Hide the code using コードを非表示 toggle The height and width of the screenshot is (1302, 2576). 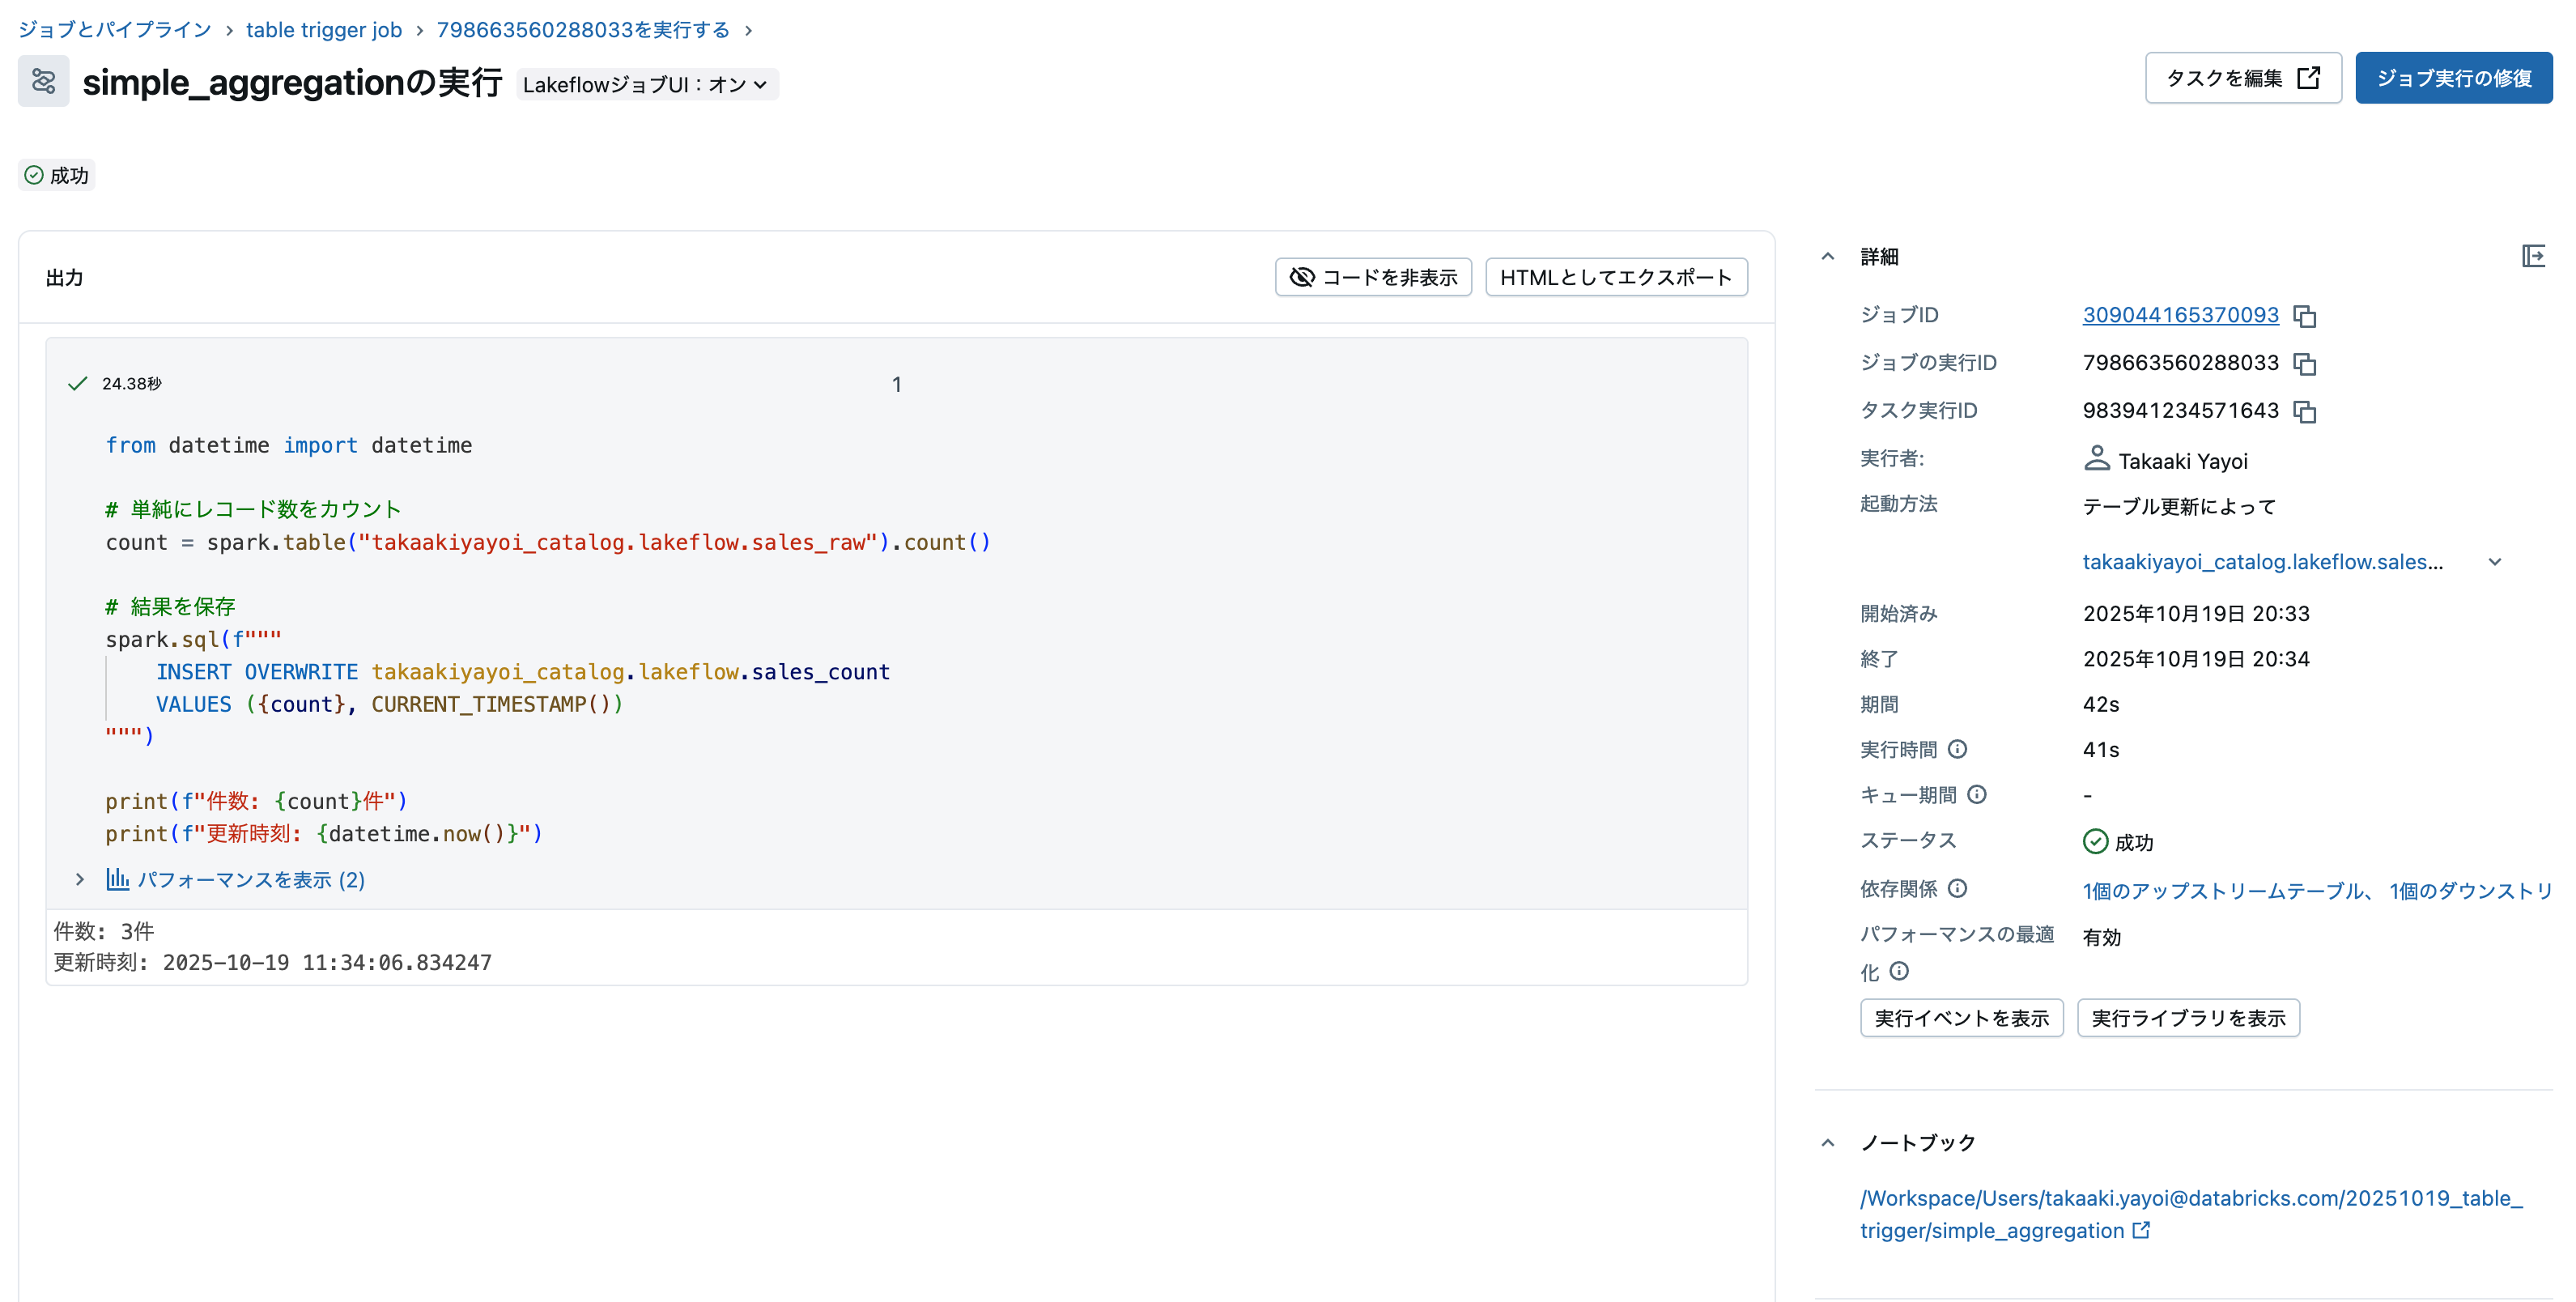(x=1373, y=277)
